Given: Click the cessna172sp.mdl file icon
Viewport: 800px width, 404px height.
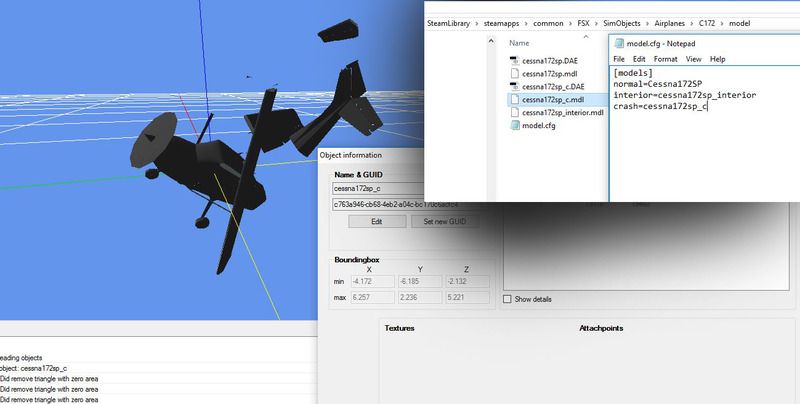Looking at the screenshot, I should tap(514, 74).
